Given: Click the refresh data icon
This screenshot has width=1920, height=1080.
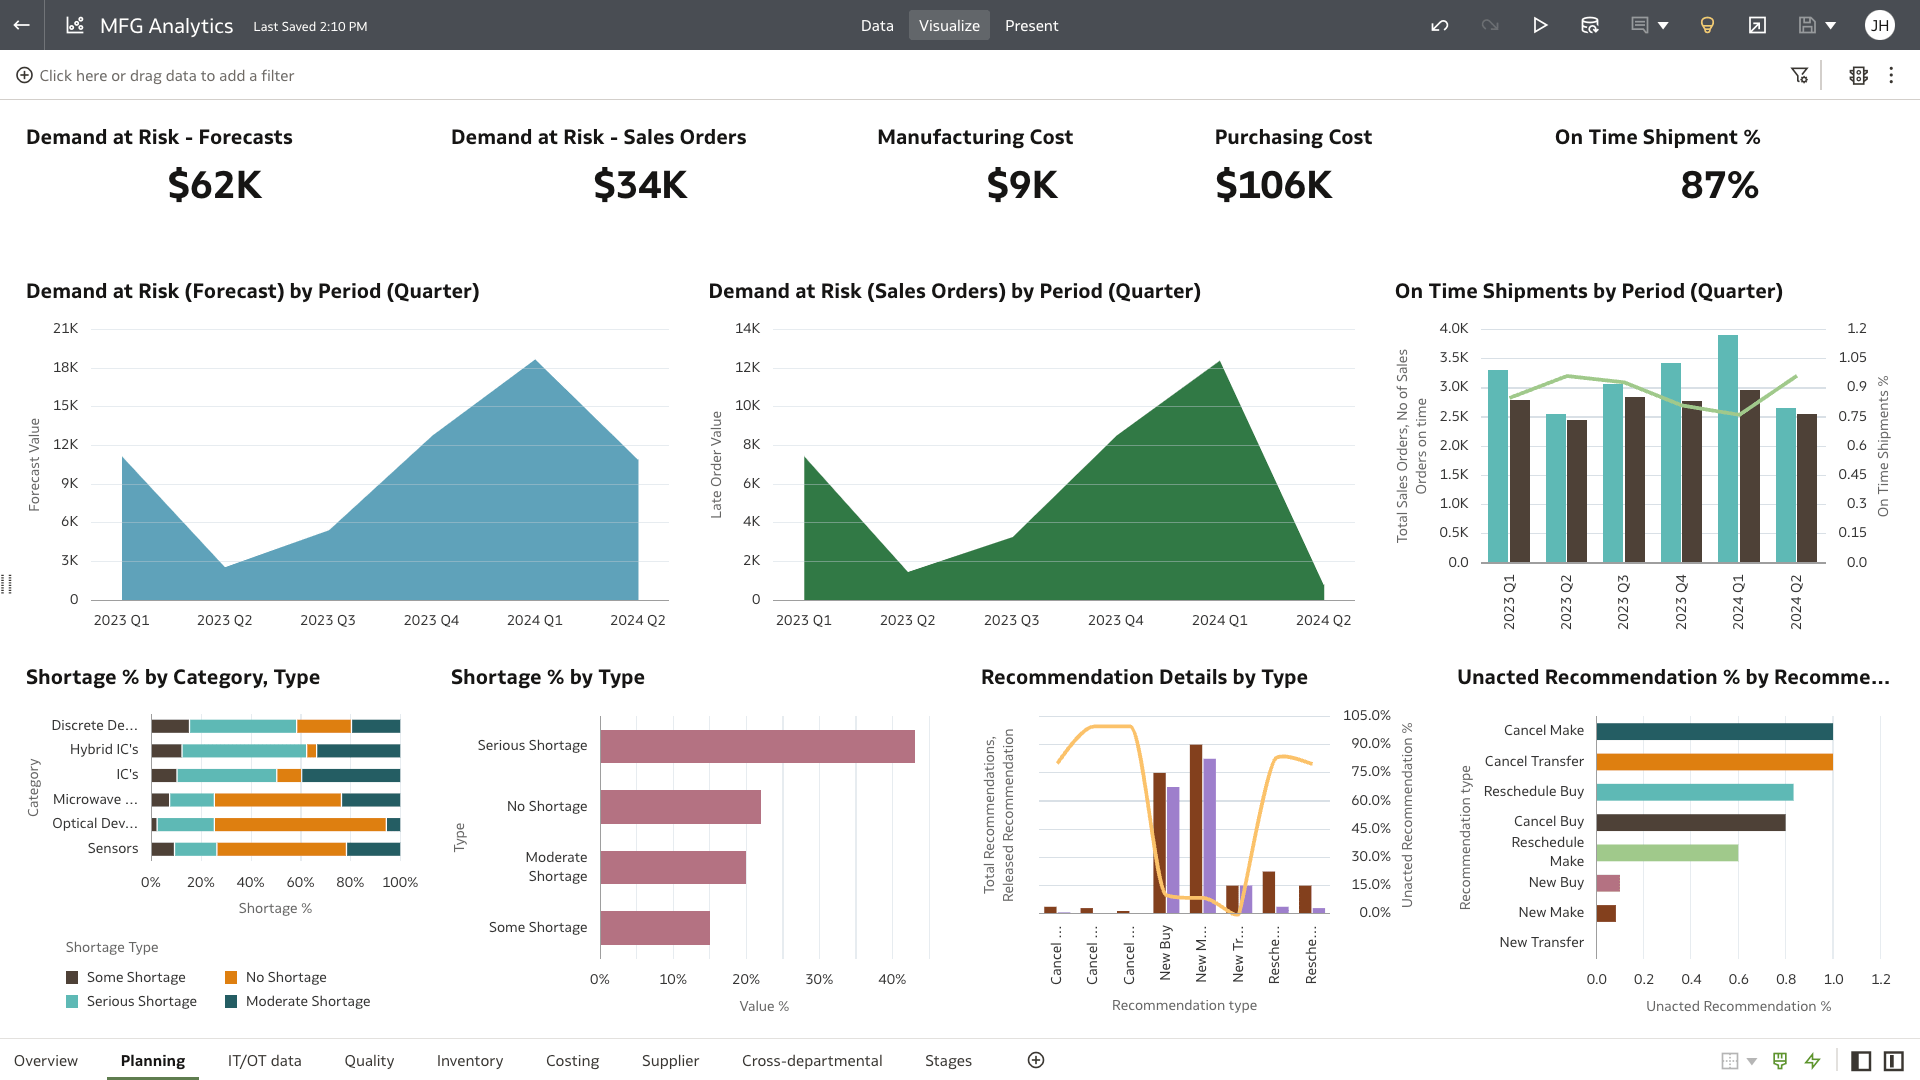Looking at the screenshot, I should pyautogui.click(x=1590, y=25).
